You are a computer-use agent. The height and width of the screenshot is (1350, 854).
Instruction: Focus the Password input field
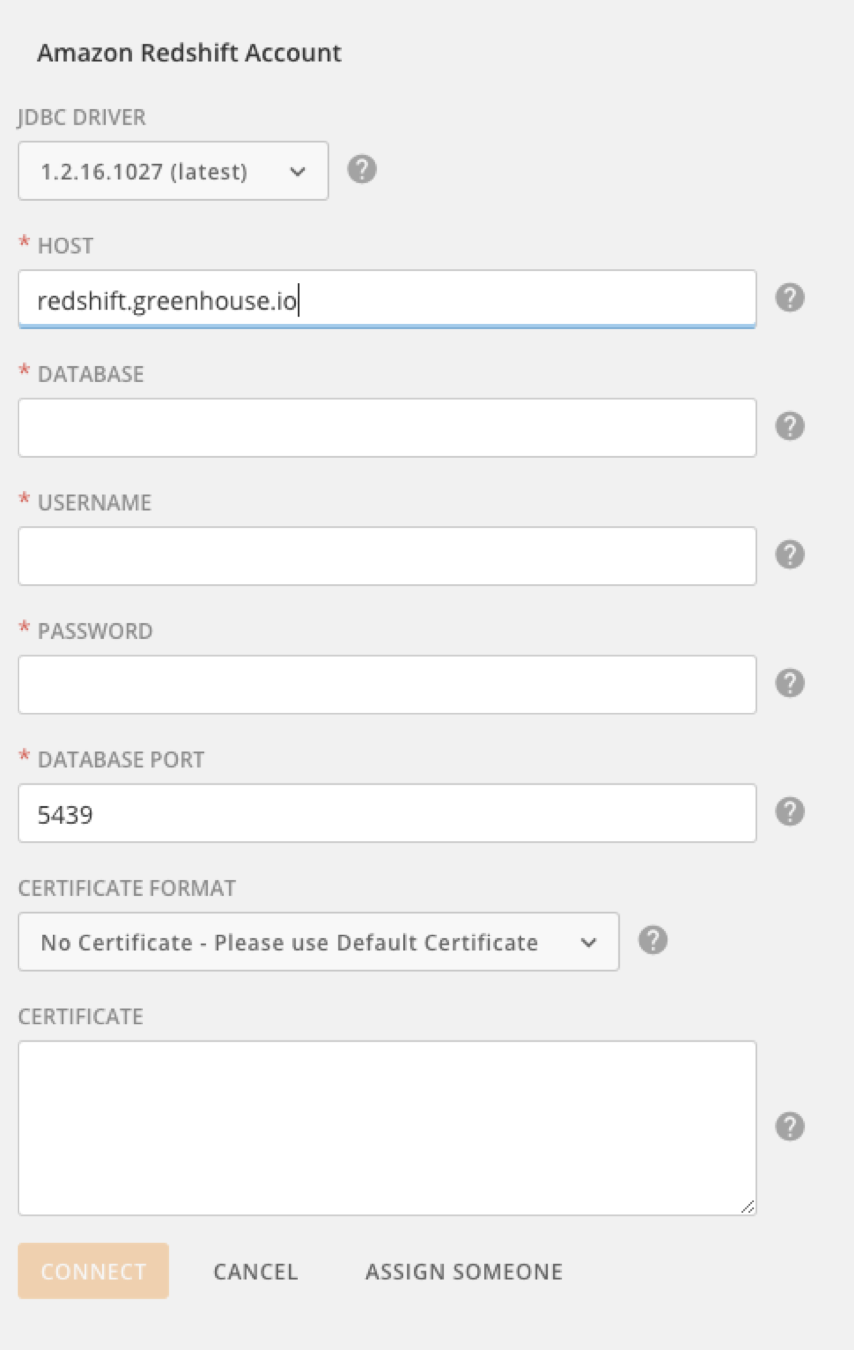point(387,685)
